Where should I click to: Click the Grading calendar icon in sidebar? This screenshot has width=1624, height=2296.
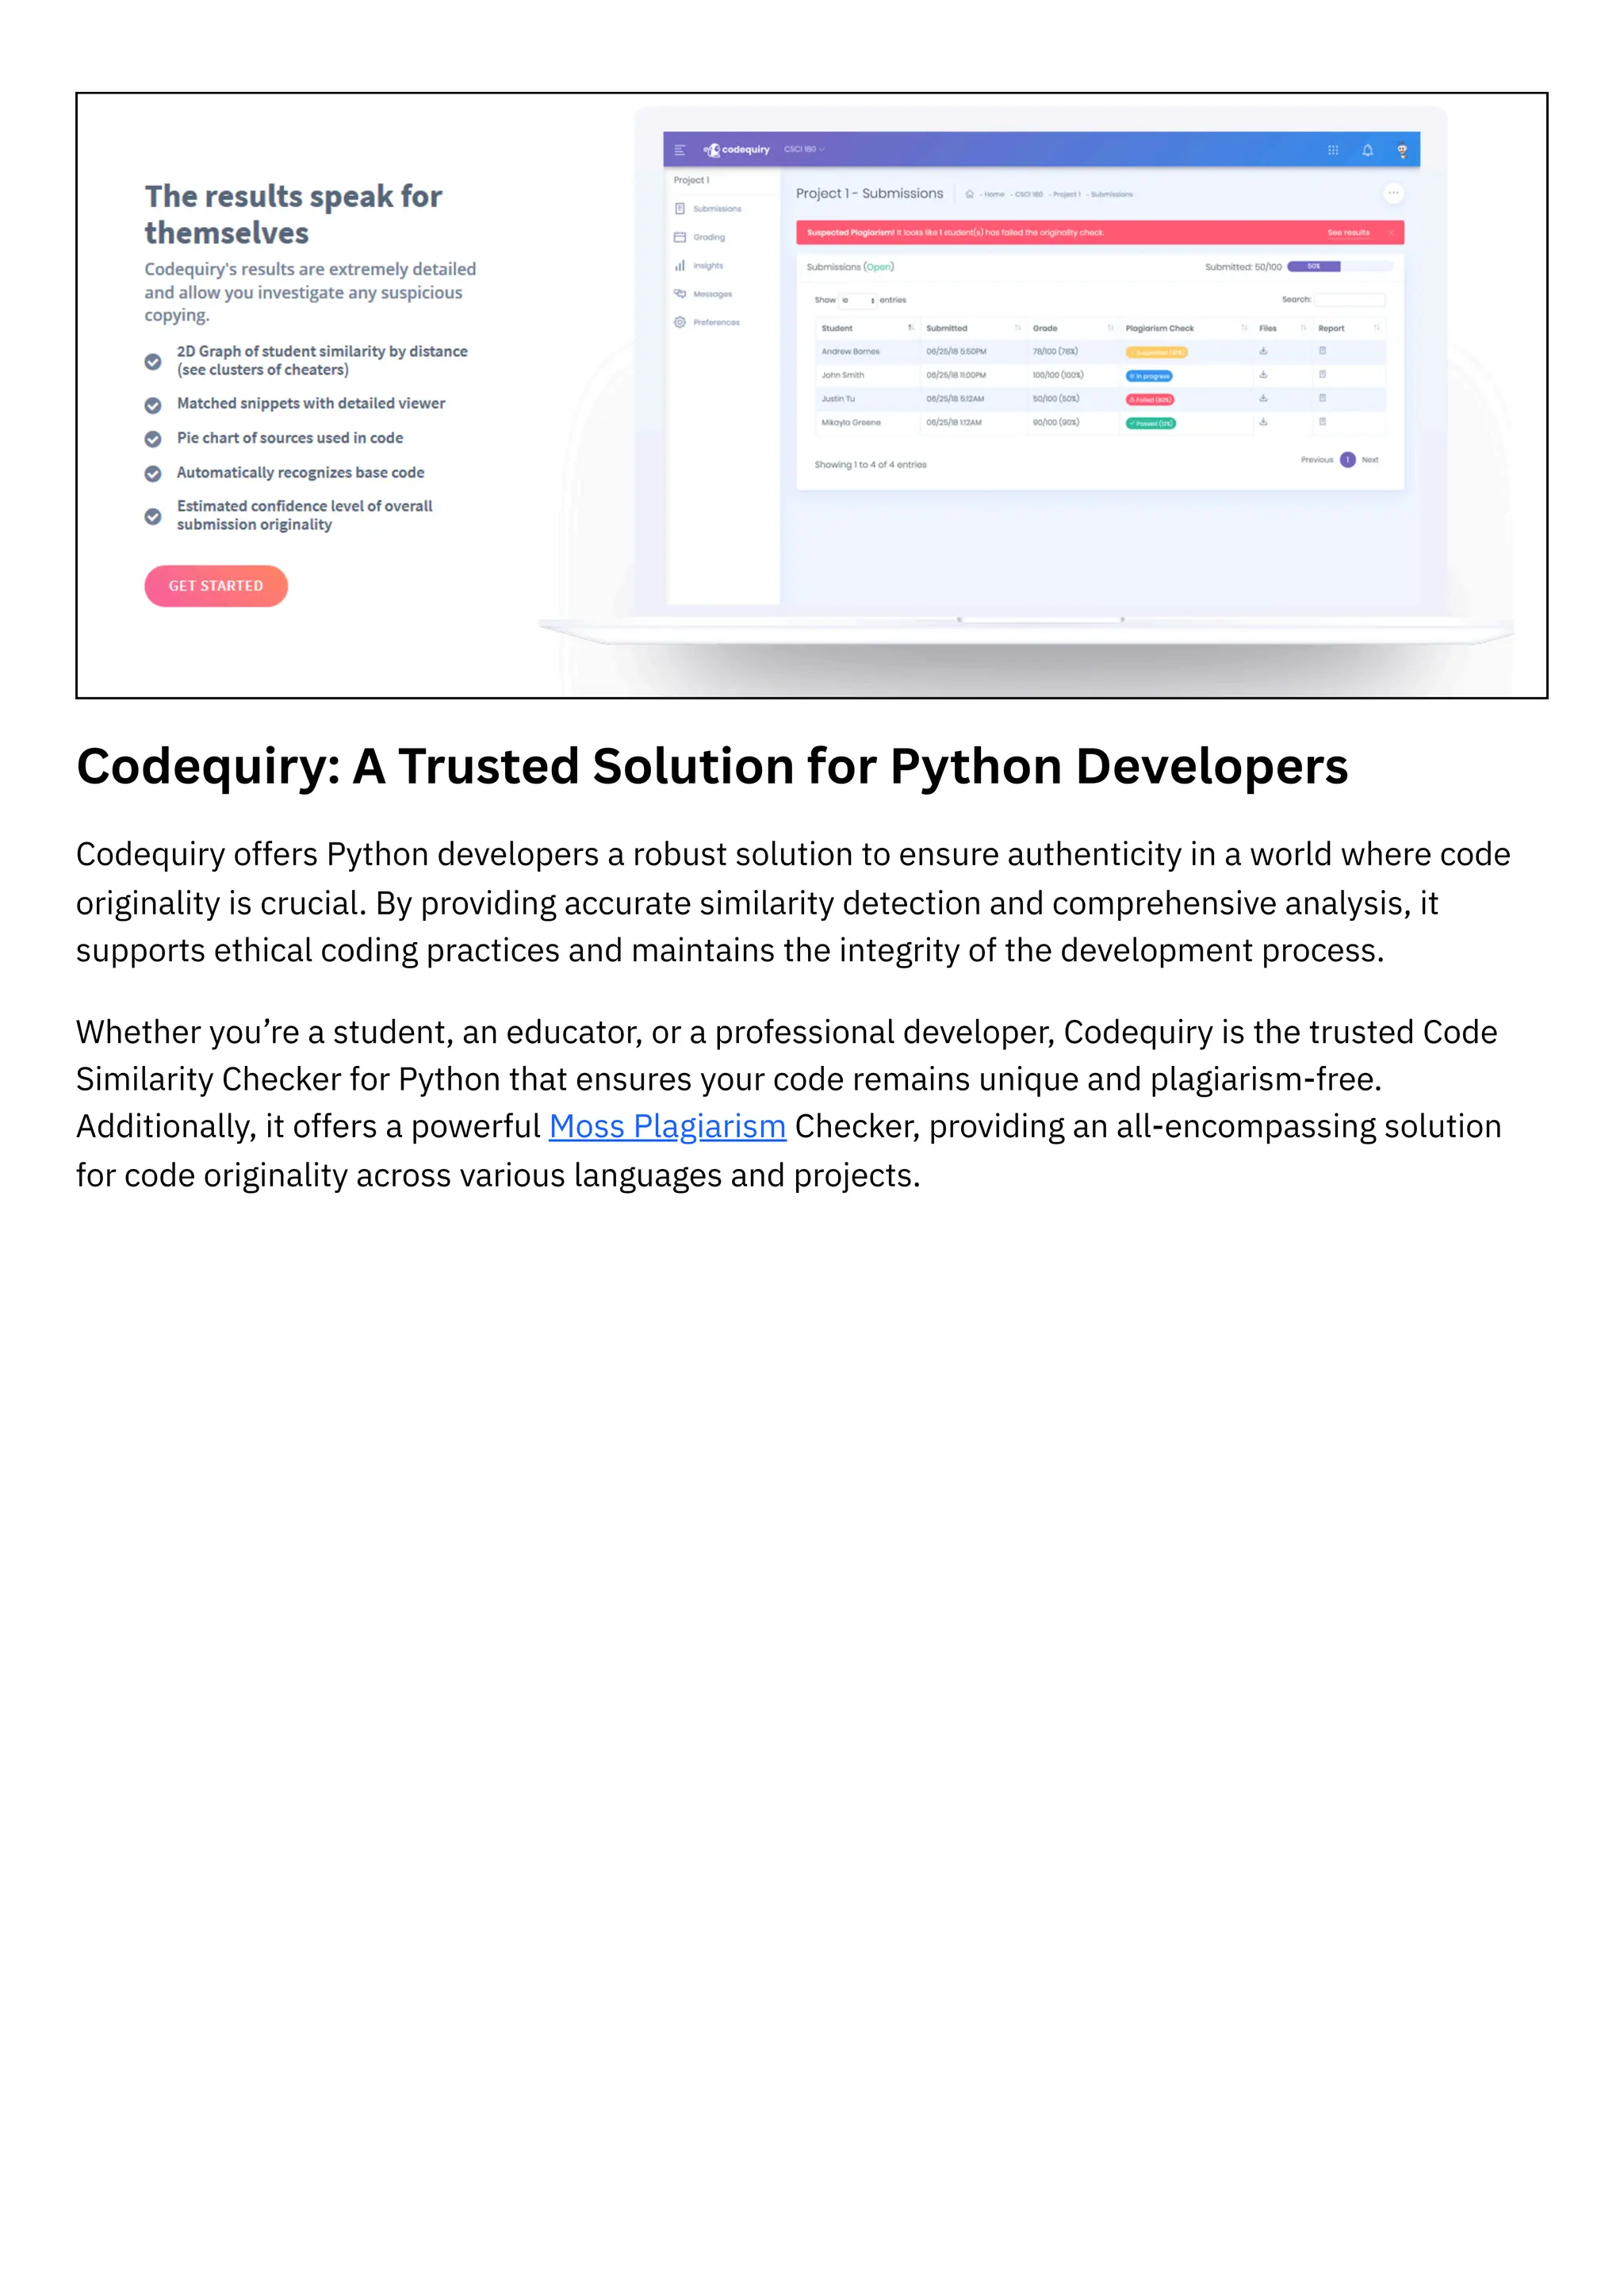click(x=680, y=237)
